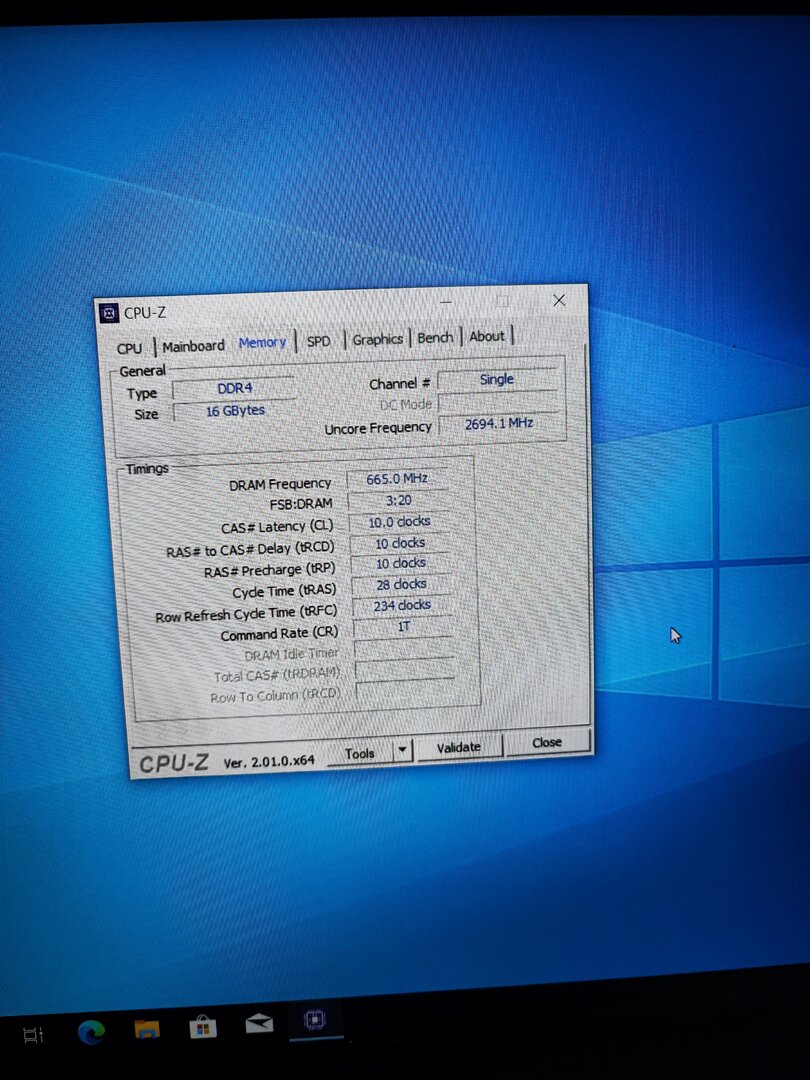Screen dimensions: 810x1080
Task: Open the Graphics tab
Action: point(377,339)
